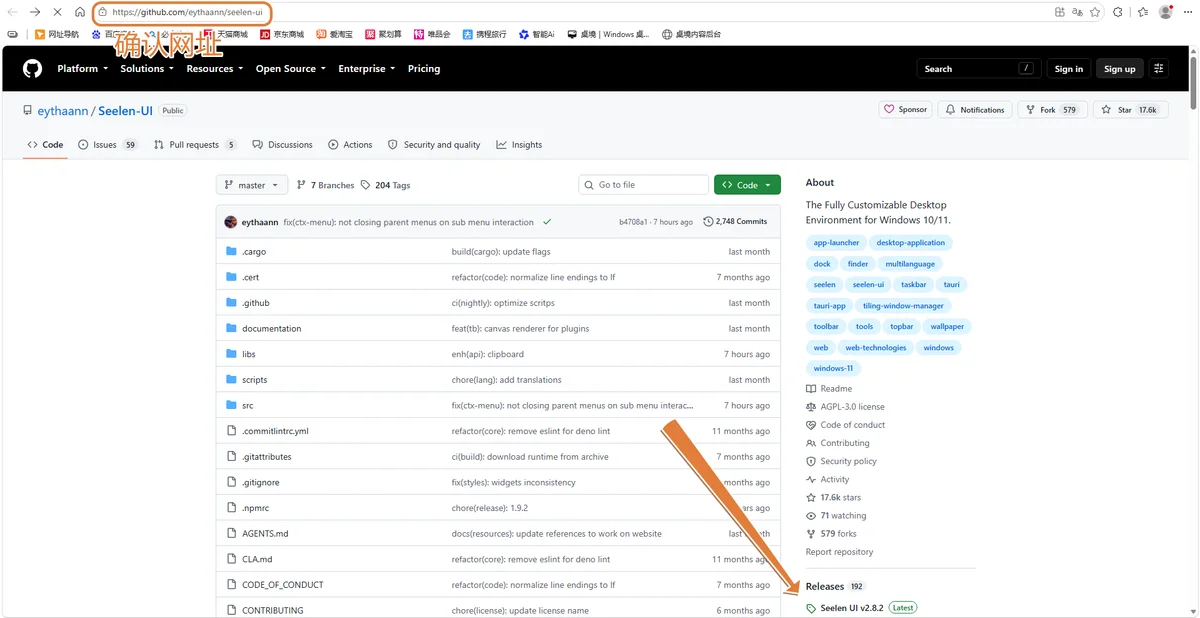Viewport: 1200px width, 618px height.
Task: Click the .cargo folder icon
Action: tap(231, 251)
